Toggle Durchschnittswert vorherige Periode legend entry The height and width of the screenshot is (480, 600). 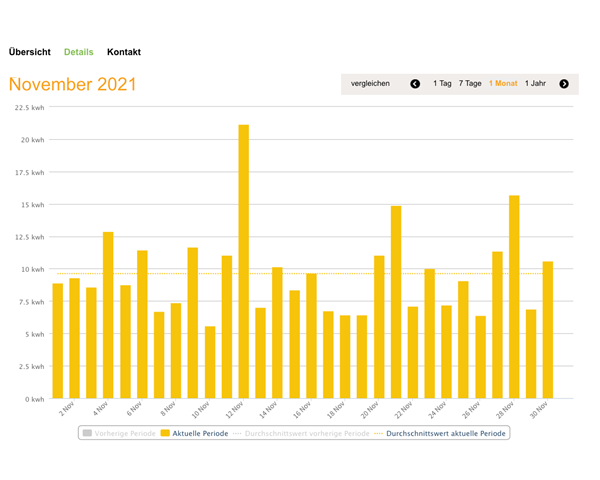pos(307,433)
